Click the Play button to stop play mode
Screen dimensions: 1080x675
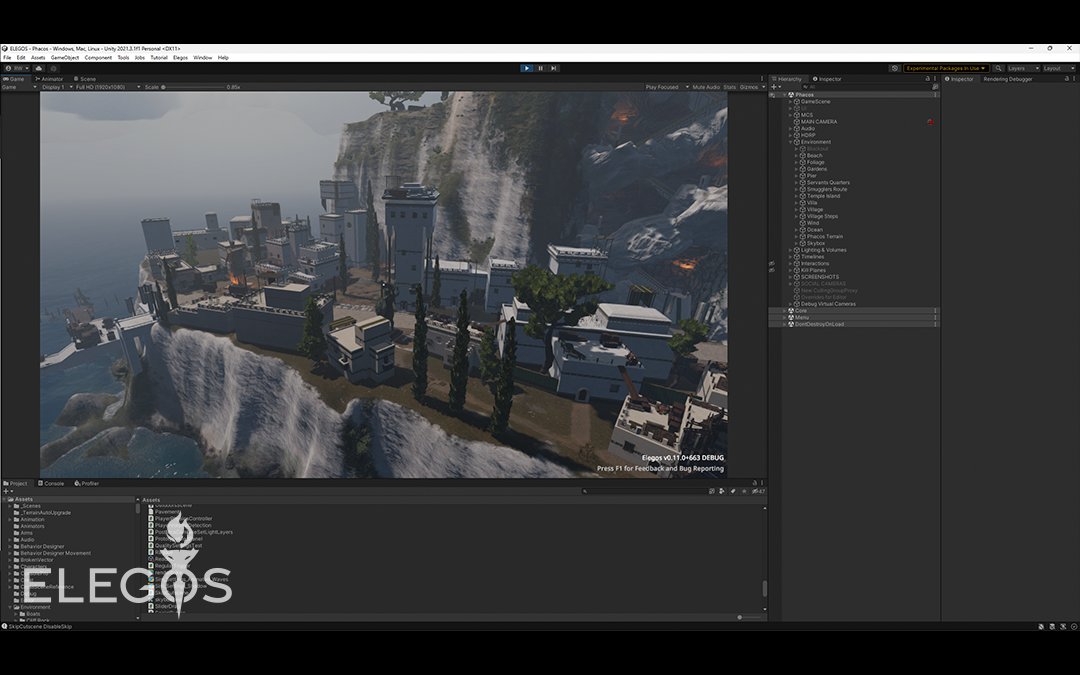coord(526,67)
